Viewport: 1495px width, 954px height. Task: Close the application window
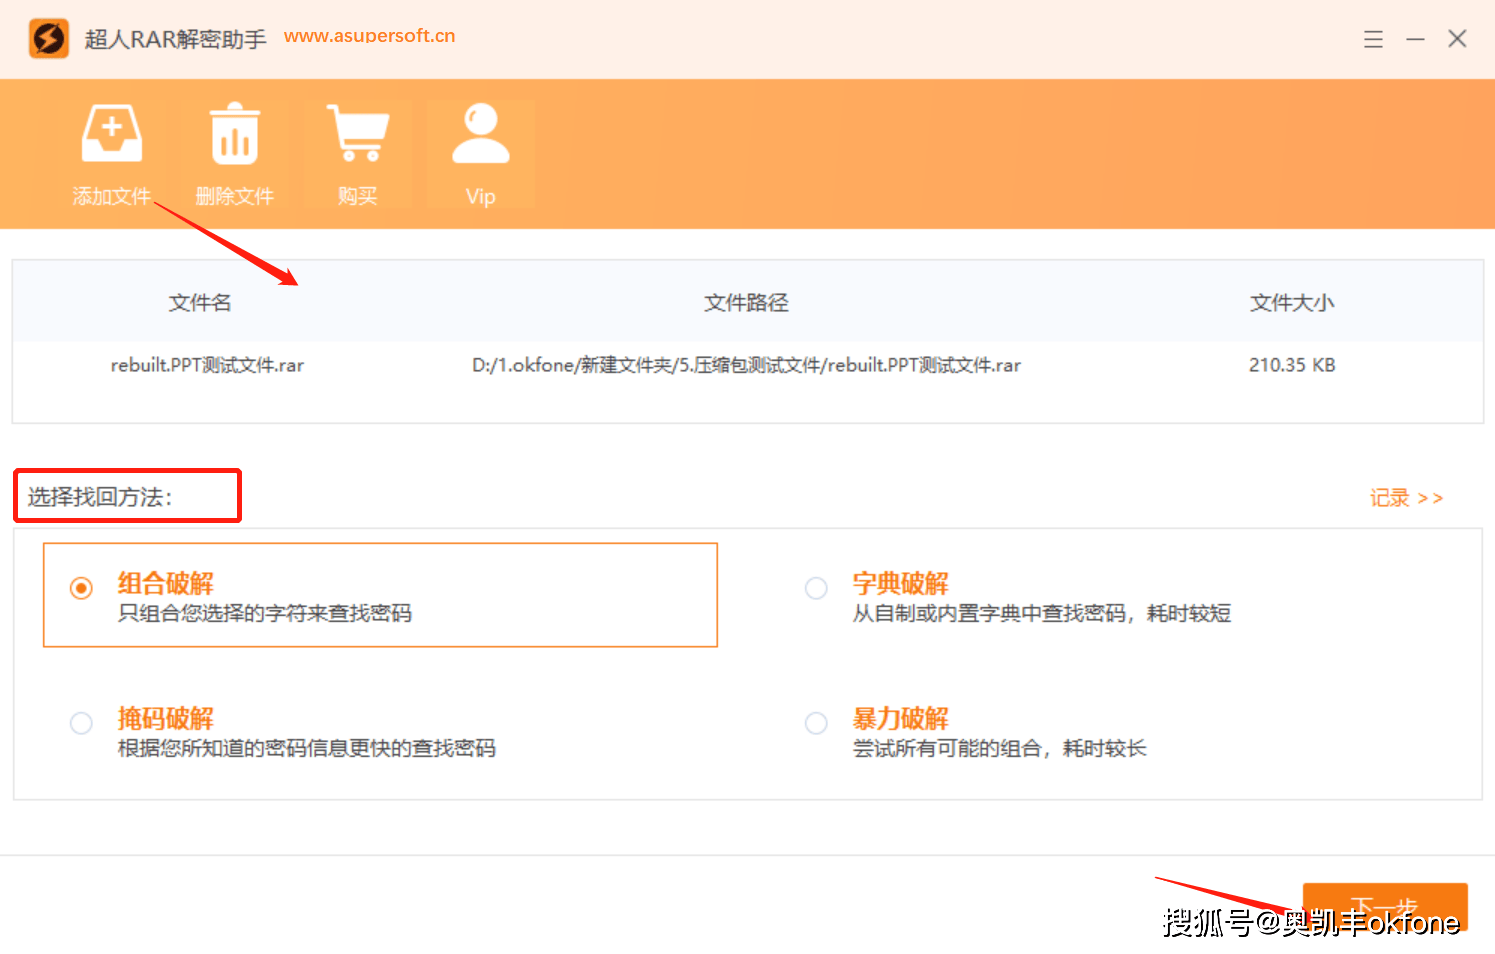(x=1457, y=39)
